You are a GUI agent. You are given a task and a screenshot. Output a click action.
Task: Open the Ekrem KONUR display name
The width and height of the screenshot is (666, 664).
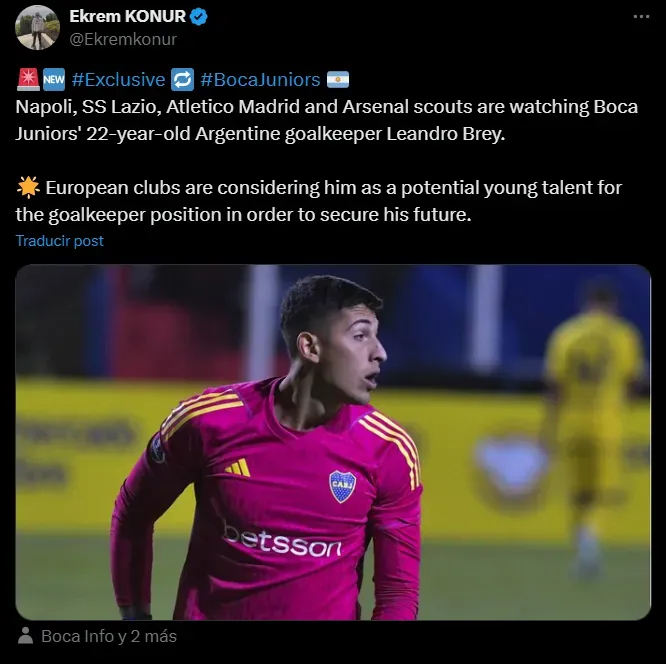(127, 17)
